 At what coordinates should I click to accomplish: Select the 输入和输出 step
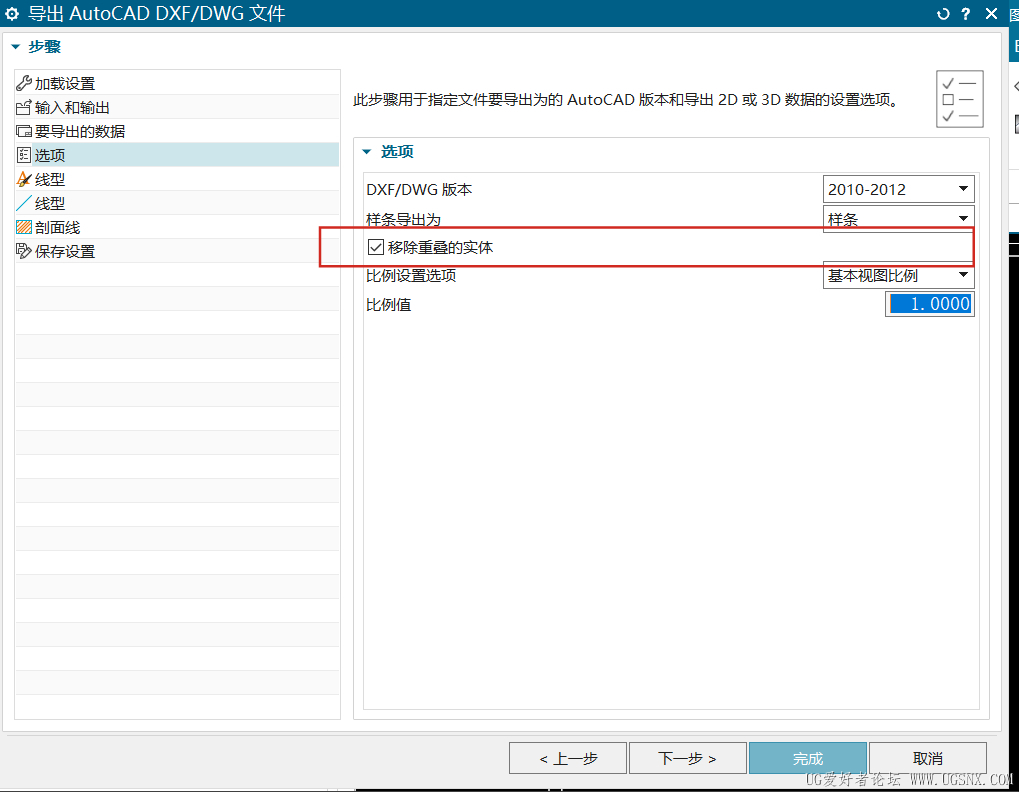(177, 107)
